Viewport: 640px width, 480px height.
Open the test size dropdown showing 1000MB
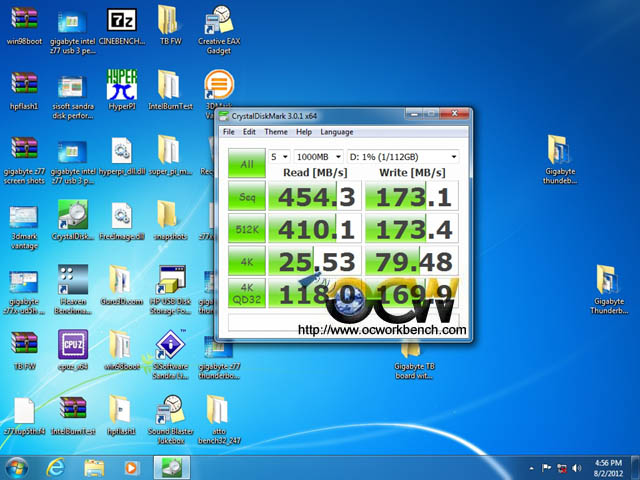click(x=319, y=157)
